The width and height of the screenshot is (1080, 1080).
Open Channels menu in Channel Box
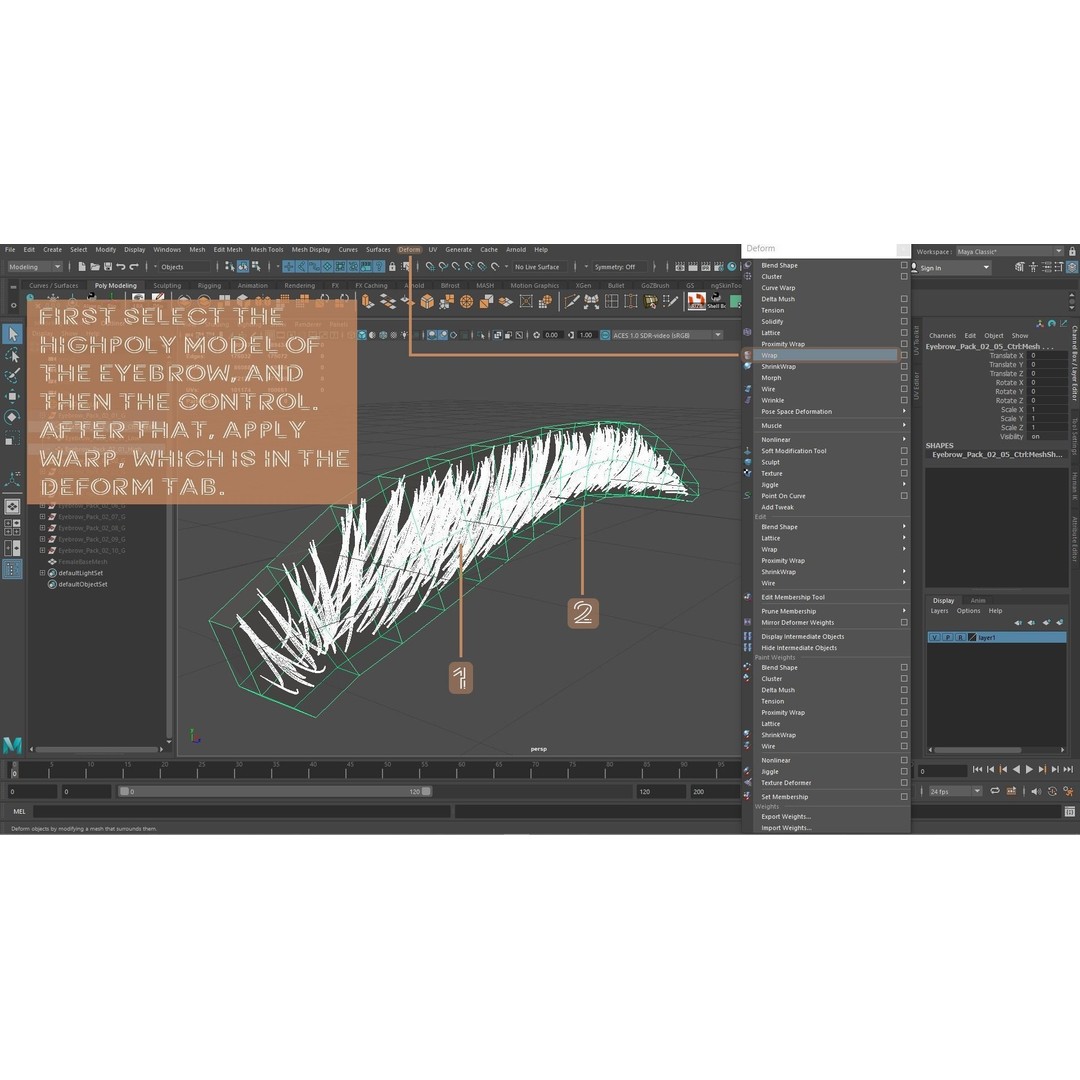942,335
